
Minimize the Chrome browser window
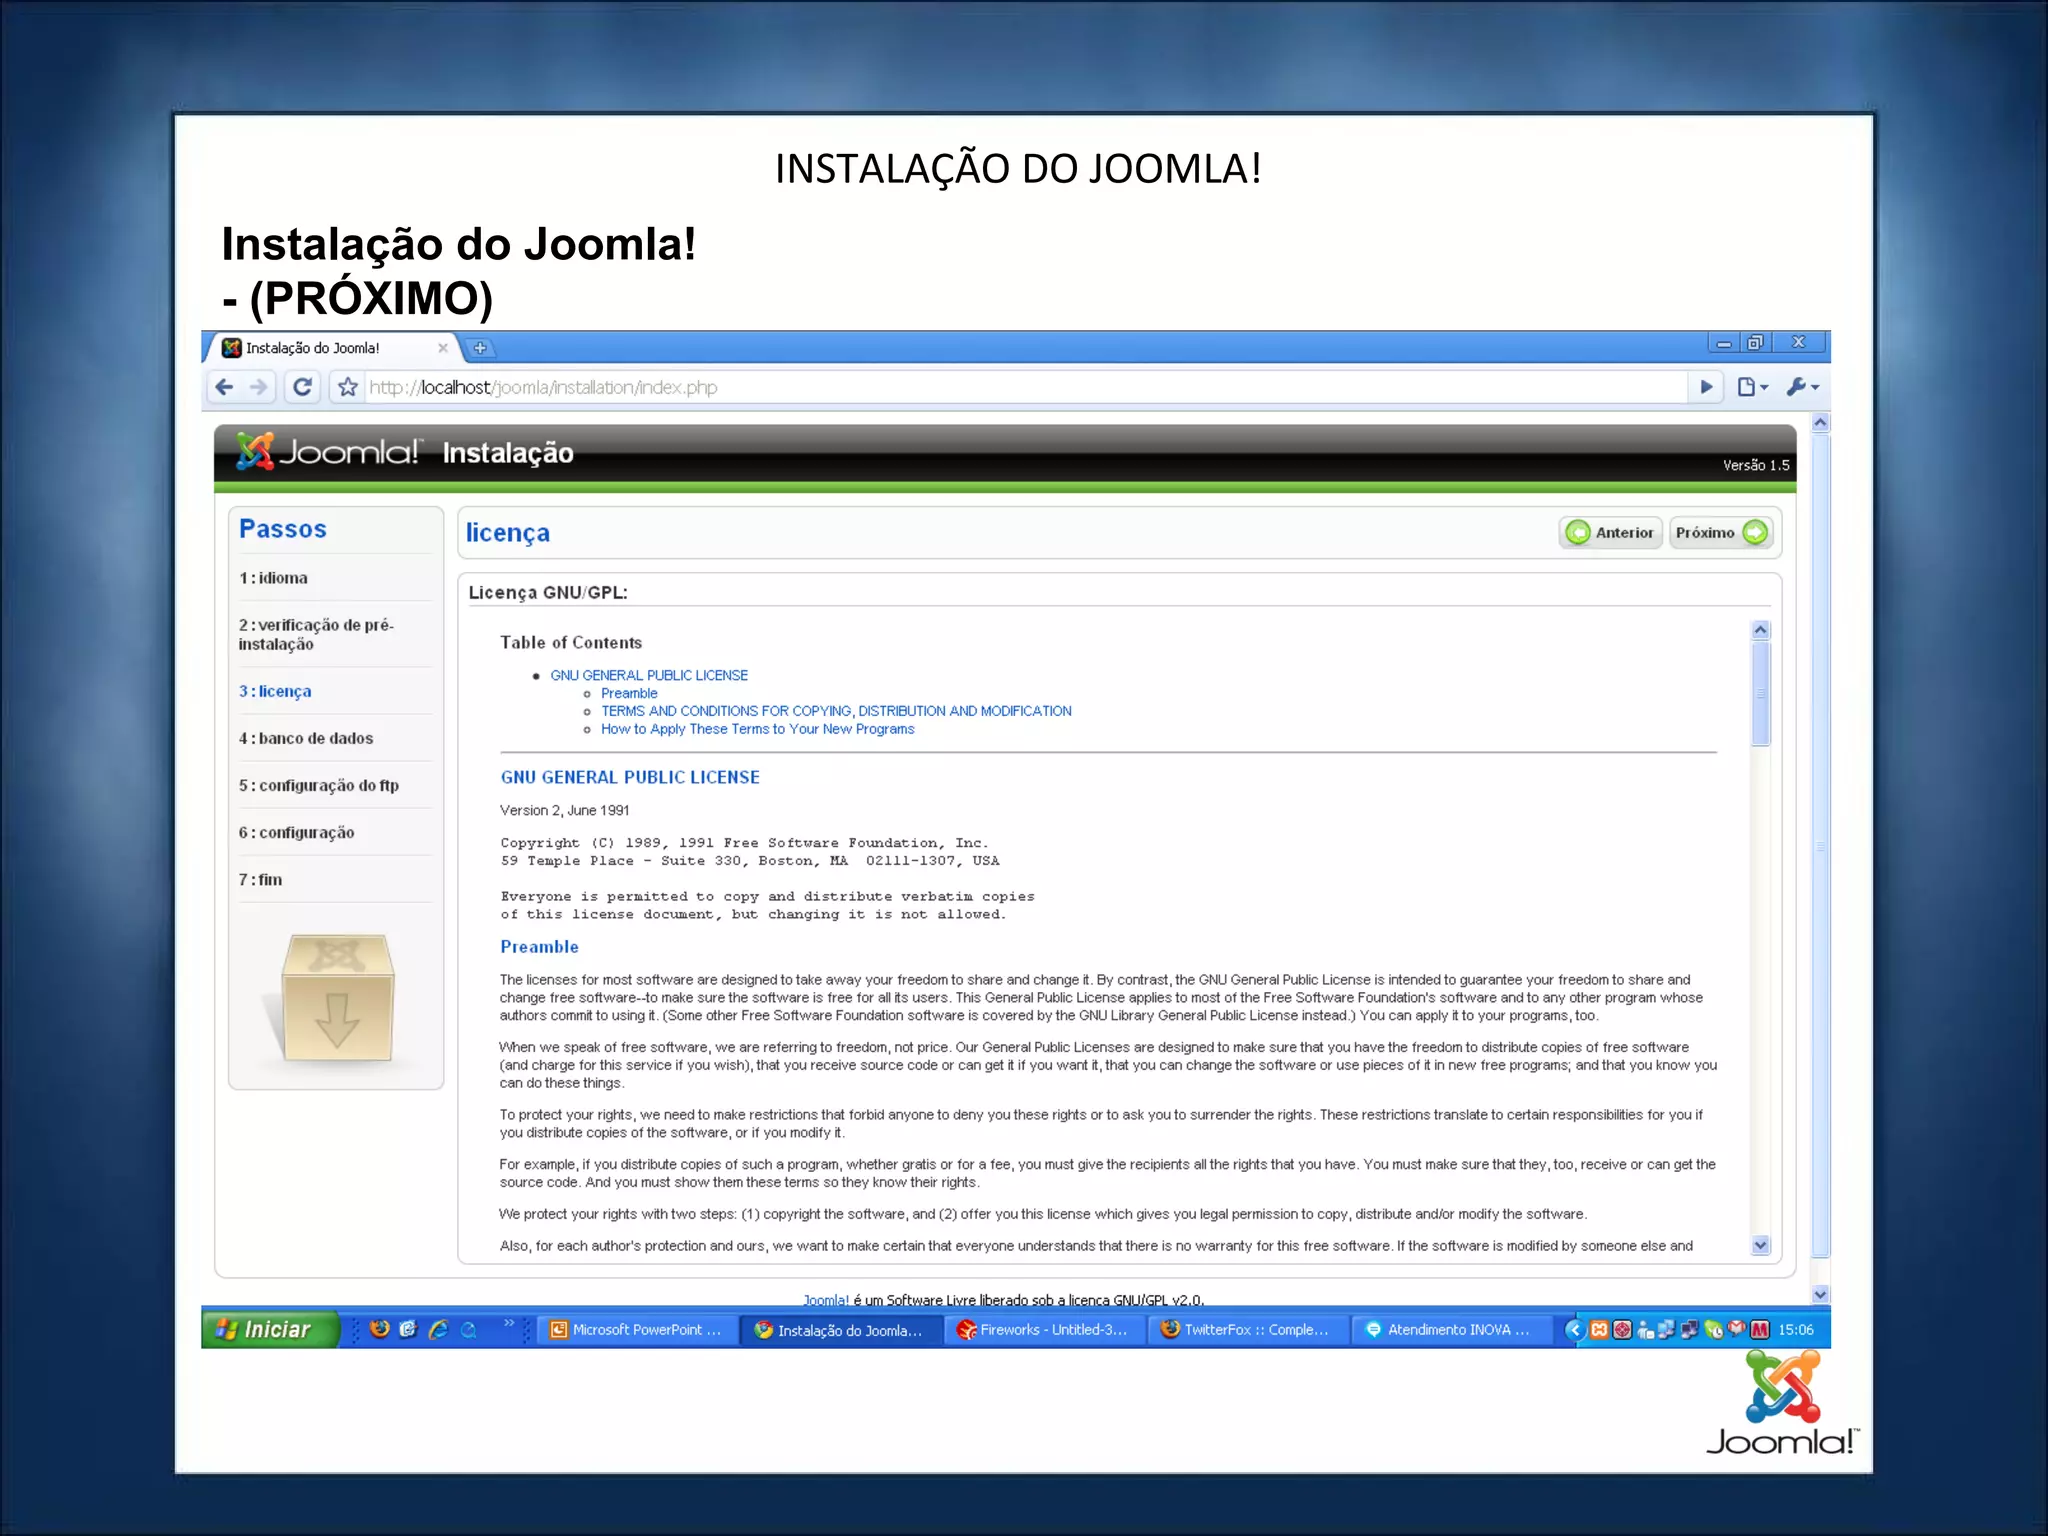coord(1723,343)
